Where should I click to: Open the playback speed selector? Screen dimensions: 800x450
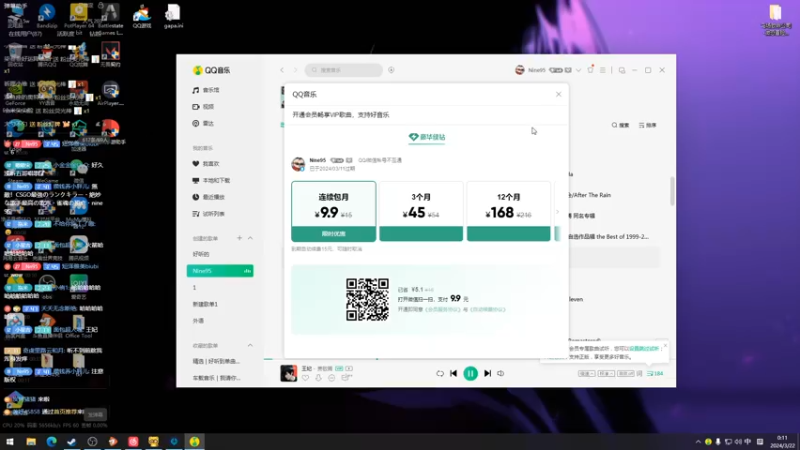tap(586, 373)
